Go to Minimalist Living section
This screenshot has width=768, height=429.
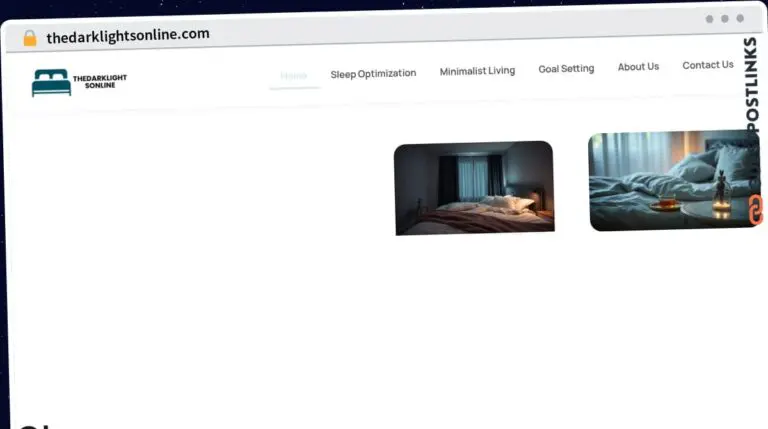click(477, 71)
